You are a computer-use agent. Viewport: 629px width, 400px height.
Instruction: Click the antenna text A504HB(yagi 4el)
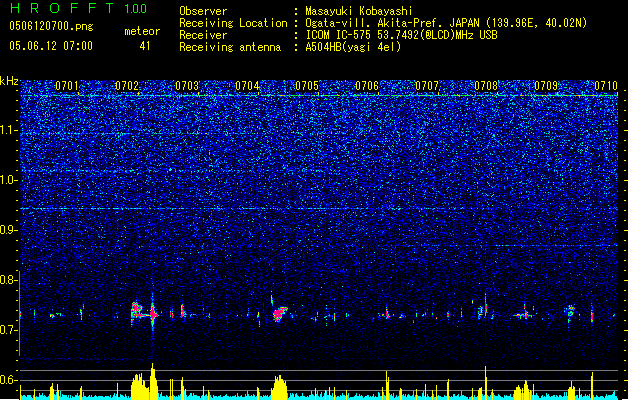coord(353,47)
